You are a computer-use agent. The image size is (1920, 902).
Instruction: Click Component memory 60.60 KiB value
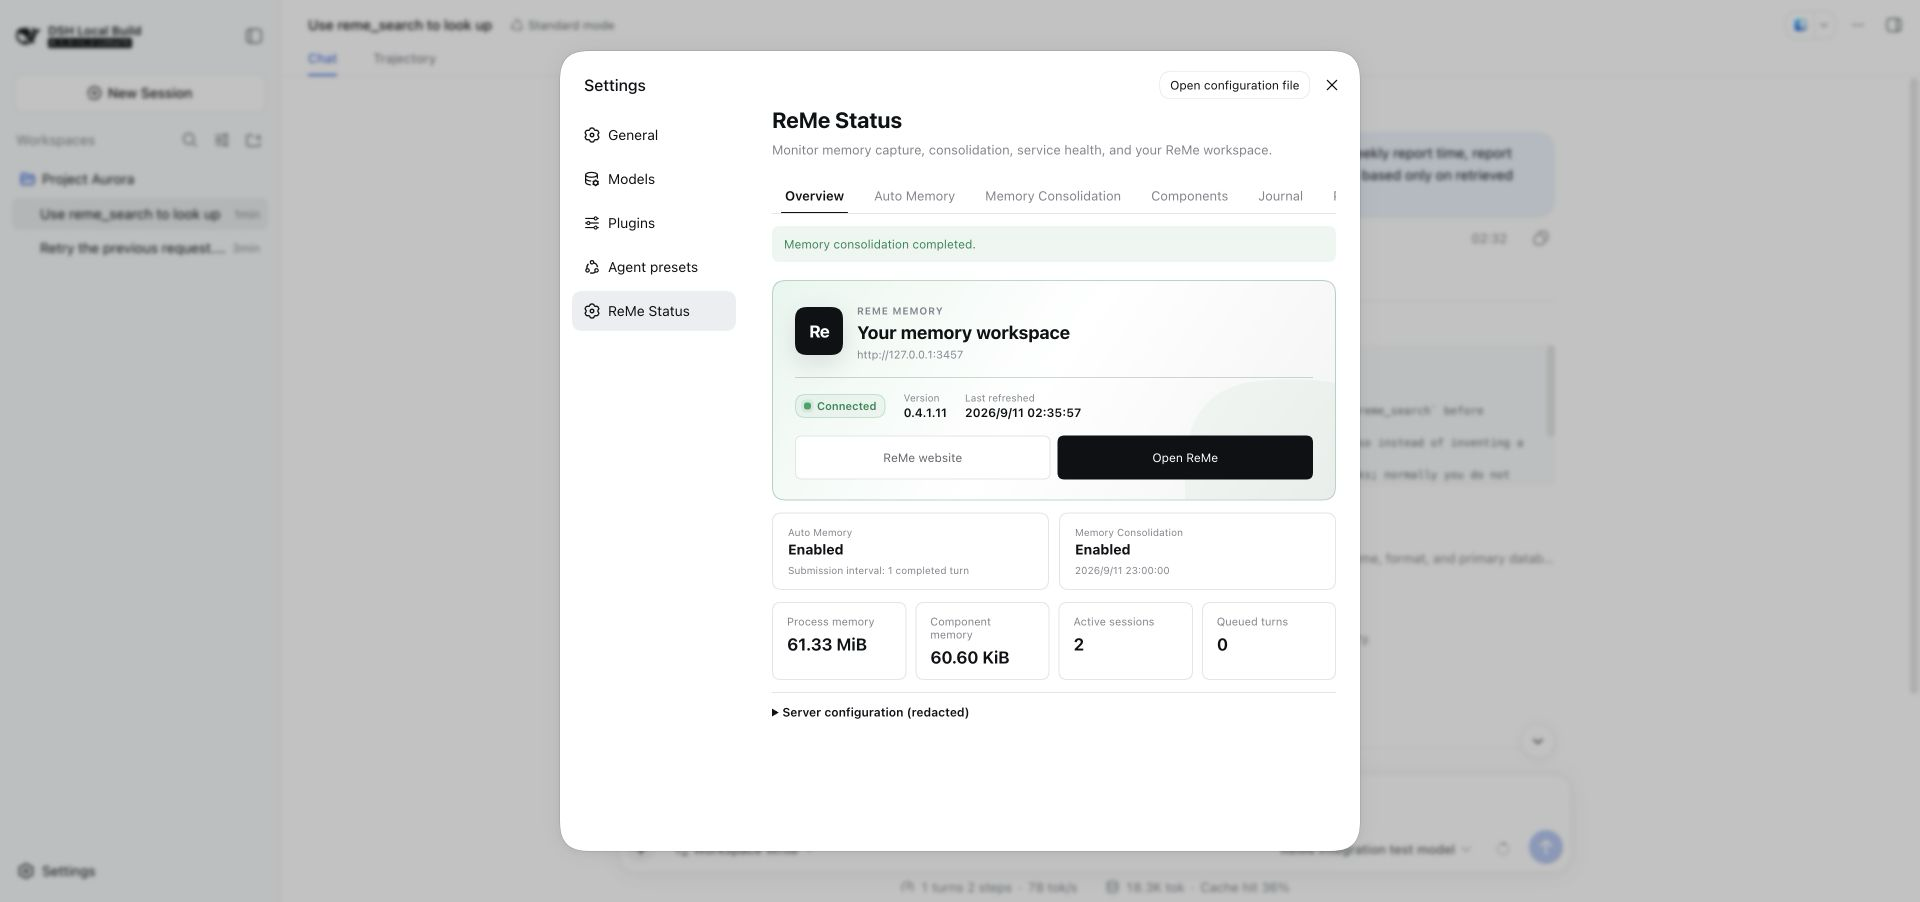click(x=969, y=658)
